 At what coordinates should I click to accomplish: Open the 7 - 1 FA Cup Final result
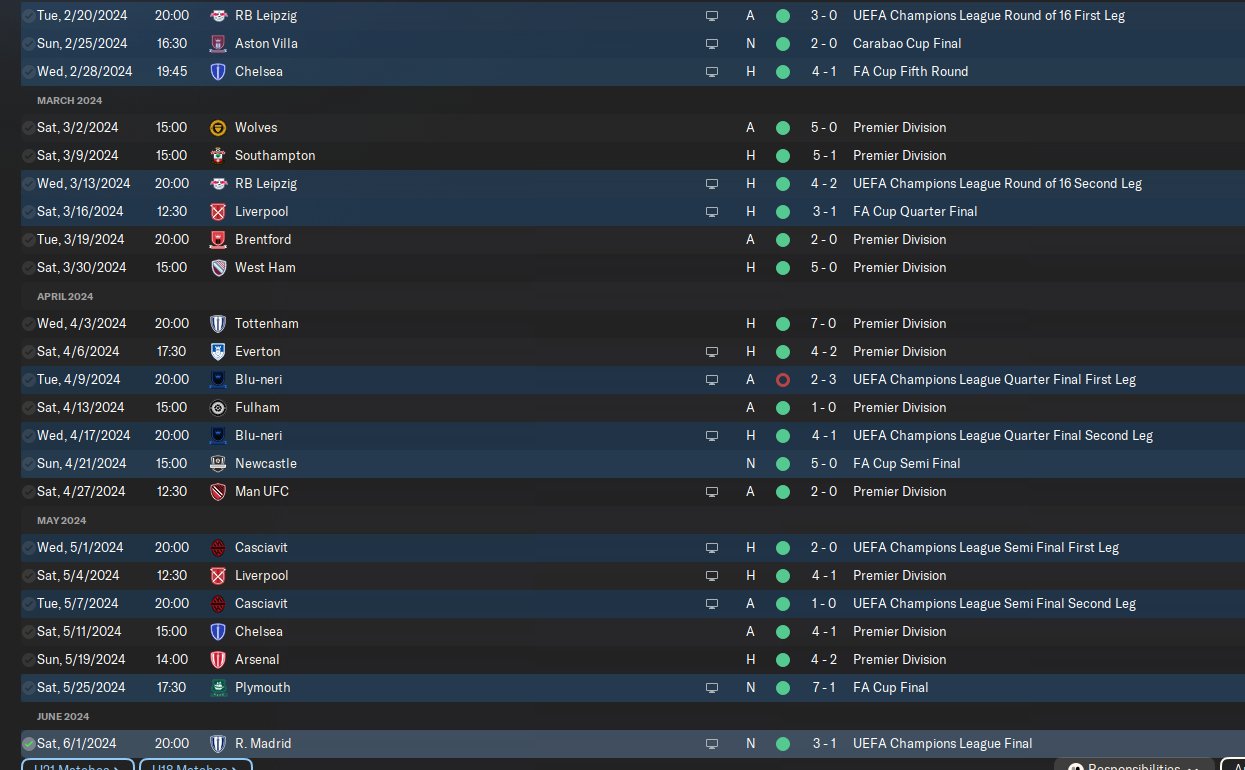click(x=824, y=688)
